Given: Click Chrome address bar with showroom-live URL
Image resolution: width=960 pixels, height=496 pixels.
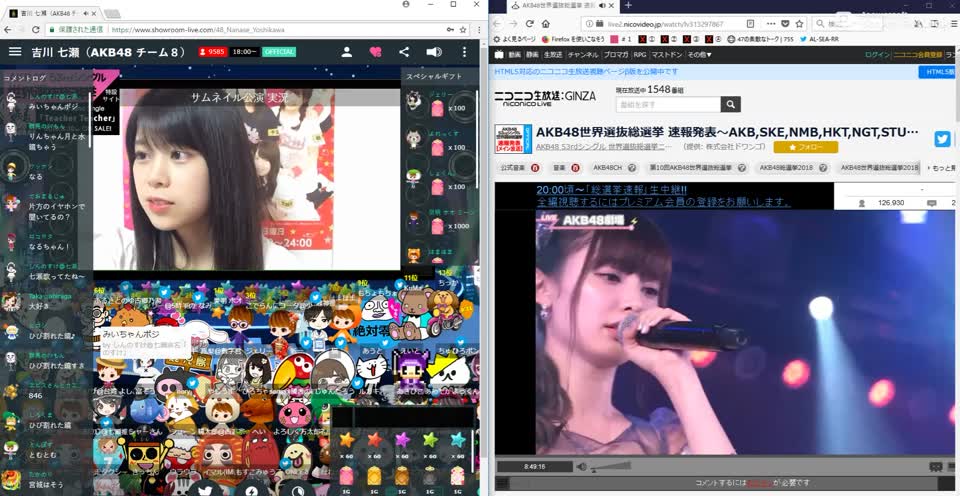Looking at the screenshot, I should (x=257, y=29).
